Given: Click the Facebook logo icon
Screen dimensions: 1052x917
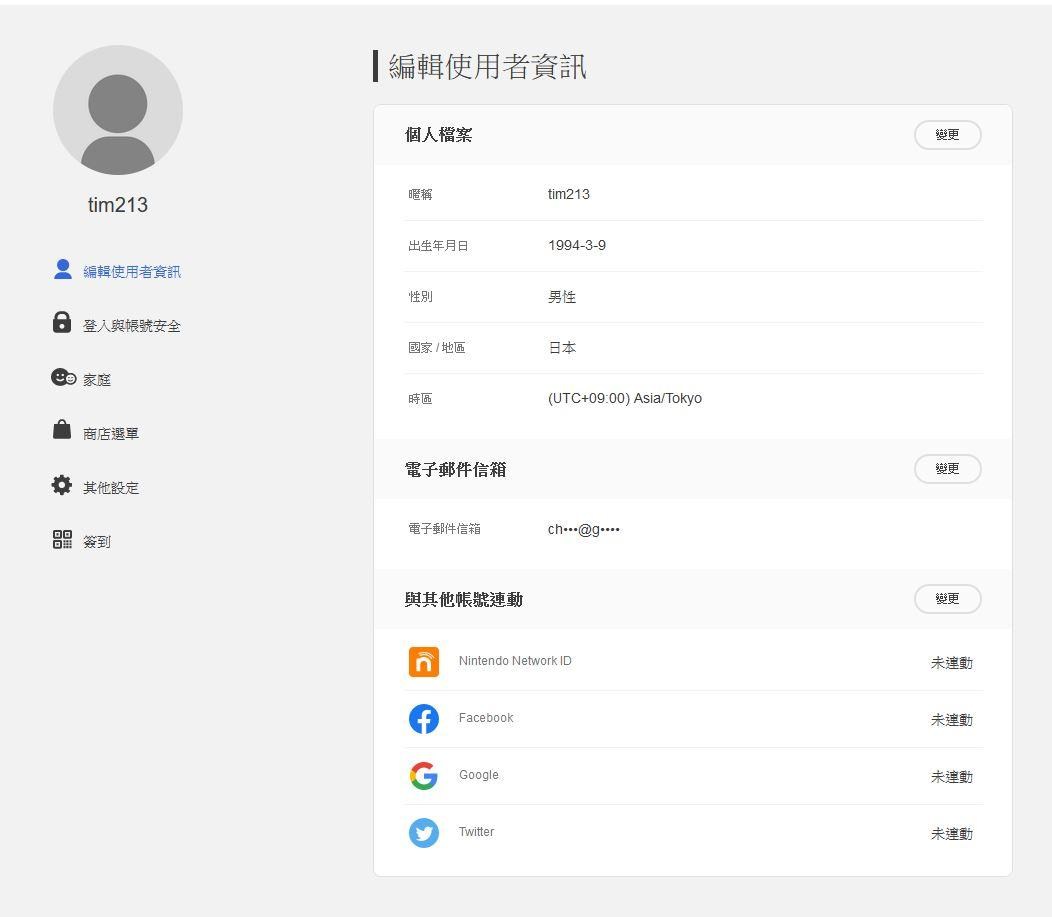Looking at the screenshot, I should [424, 719].
